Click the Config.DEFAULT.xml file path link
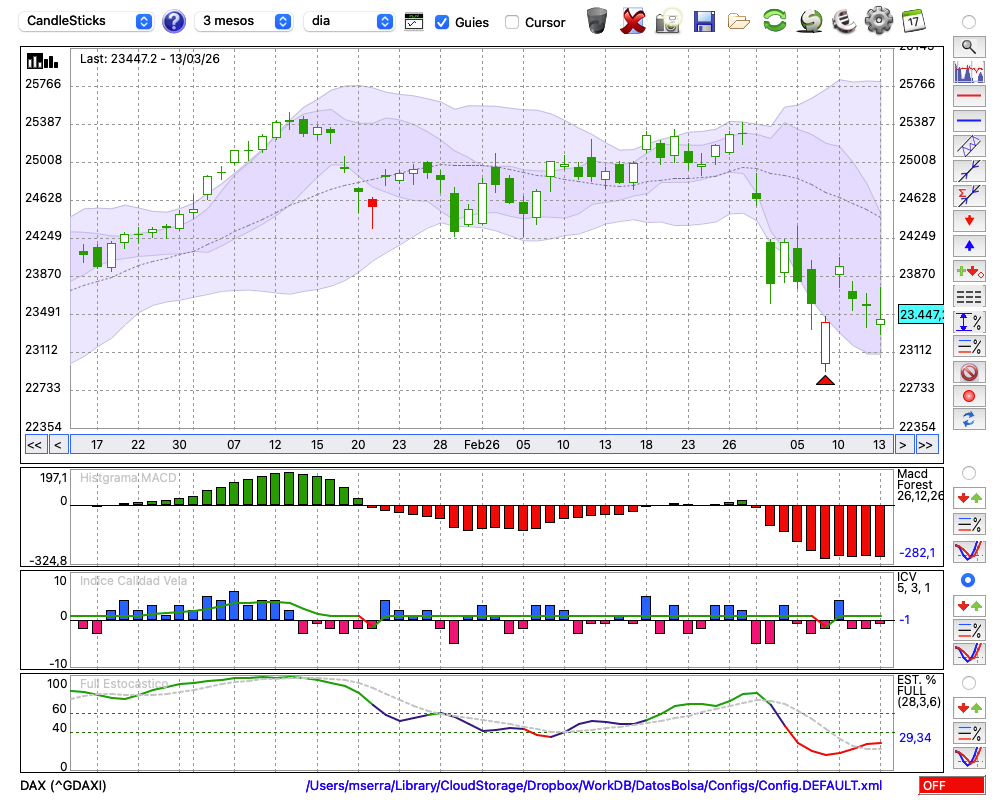Image resolution: width=1000 pixels, height=800 pixels. tap(594, 786)
